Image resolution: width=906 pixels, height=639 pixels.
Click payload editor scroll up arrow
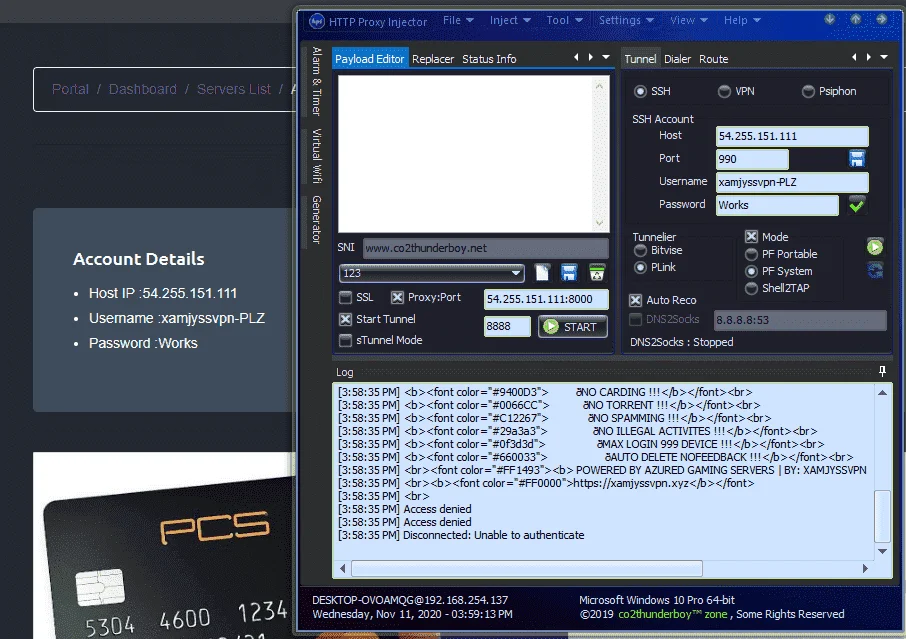pos(599,86)
